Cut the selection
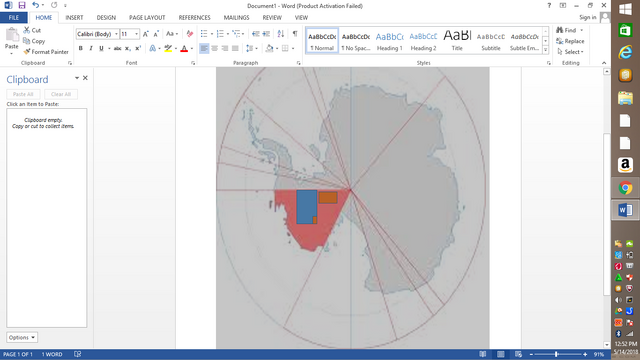 tap(32, 30)
